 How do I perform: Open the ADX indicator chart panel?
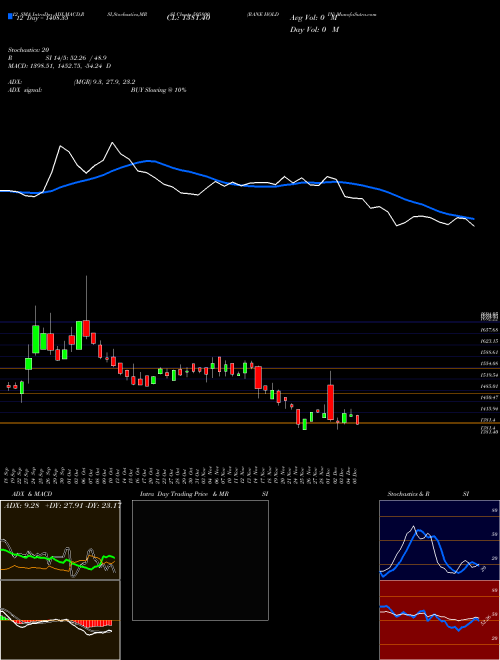(60, 540)
